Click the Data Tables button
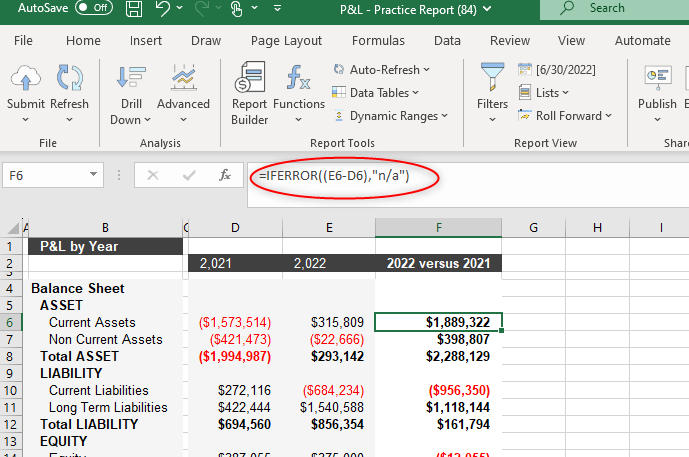Screen dimensions: 689x457 pyautogui.click(x=378, y=93)
